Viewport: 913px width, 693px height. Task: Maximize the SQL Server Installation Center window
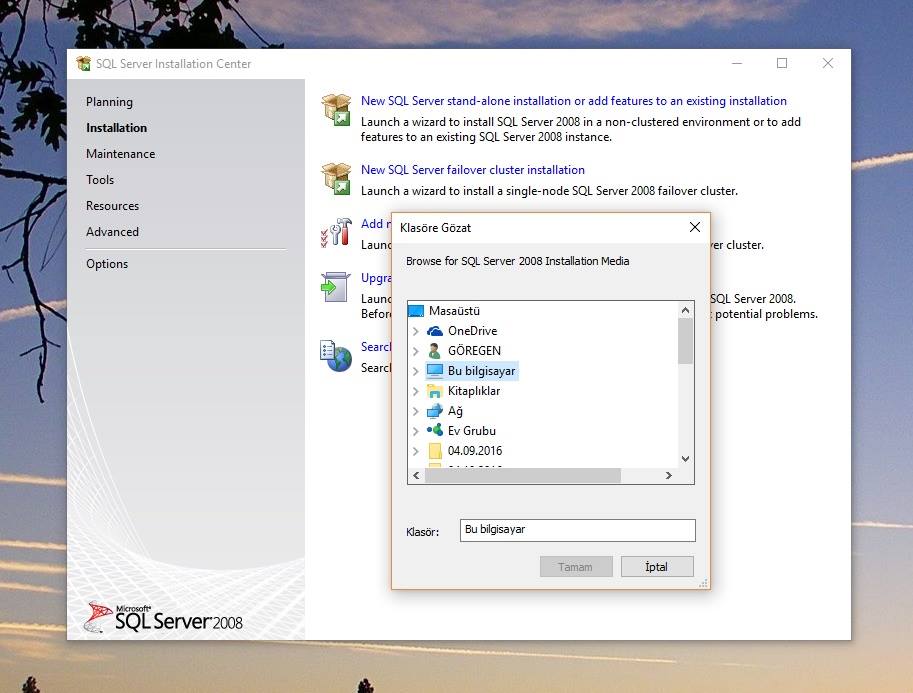[782, 63]
